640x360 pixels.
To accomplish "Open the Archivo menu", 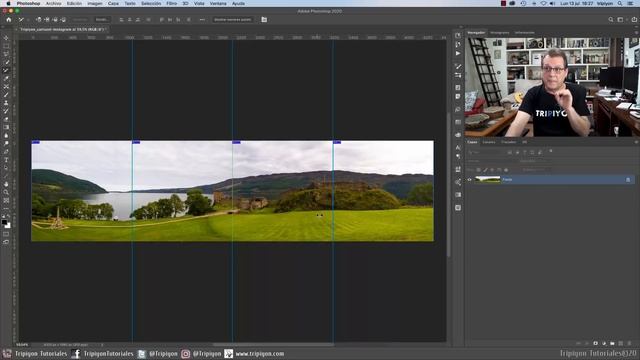I will point(53,3).
